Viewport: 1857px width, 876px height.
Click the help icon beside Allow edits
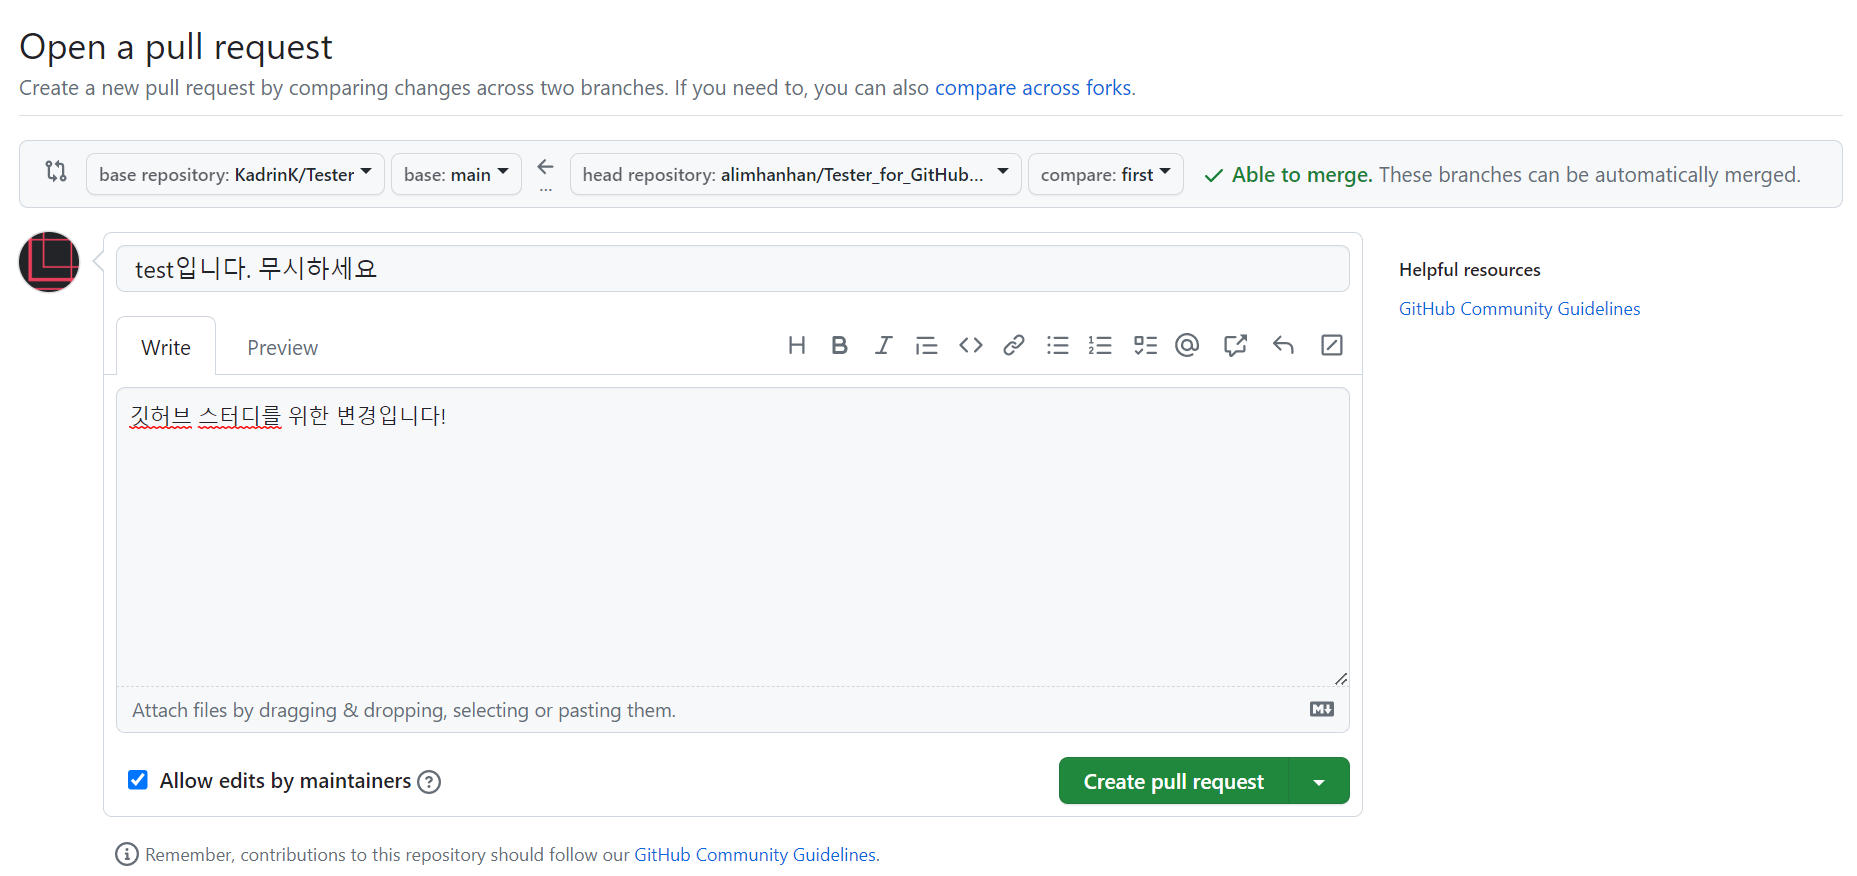(x=429, y=782)
